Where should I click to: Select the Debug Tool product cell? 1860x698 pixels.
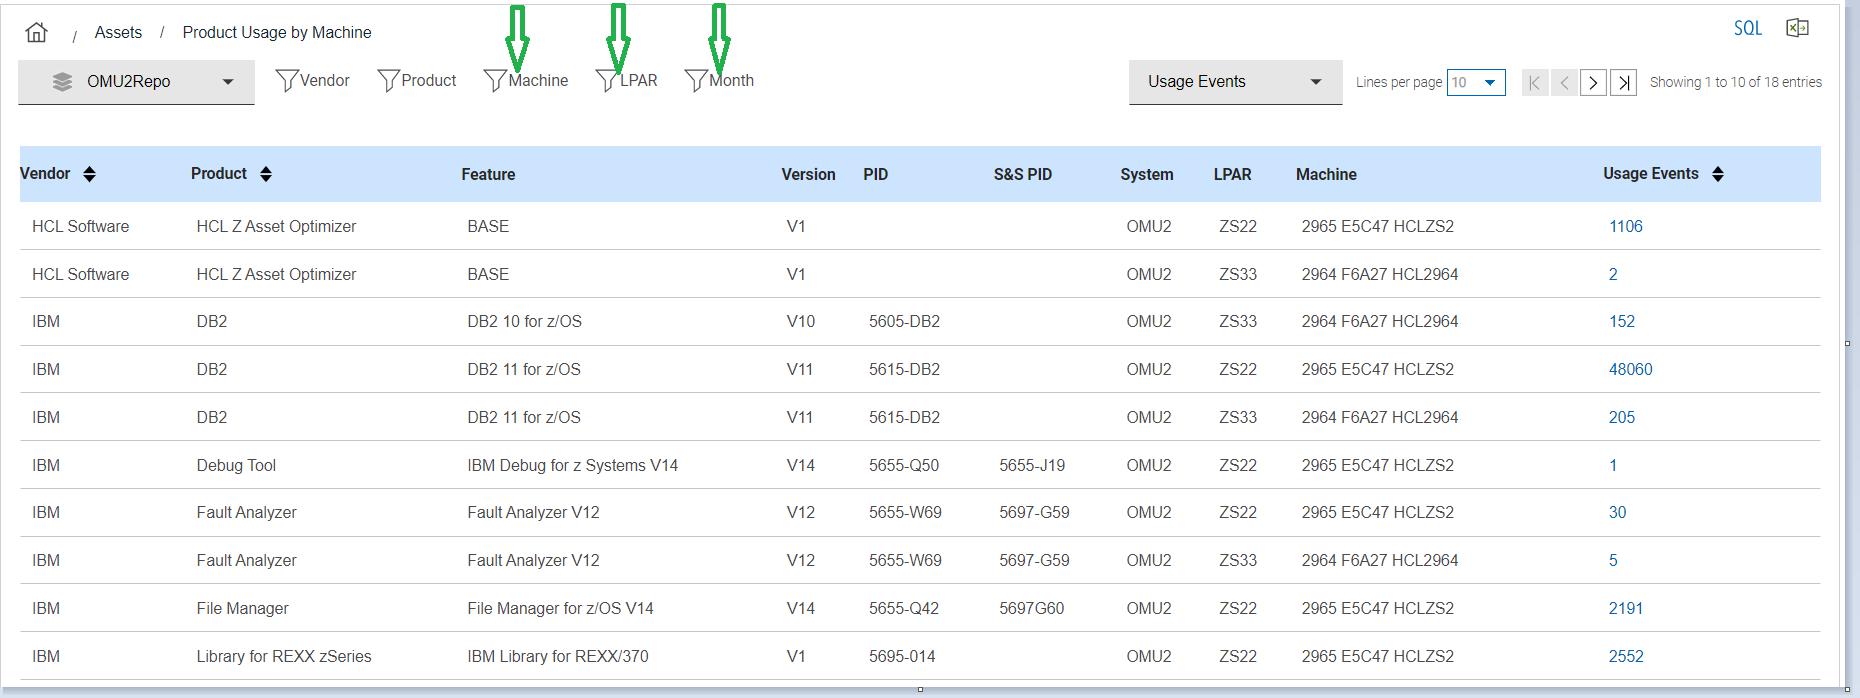236,465
